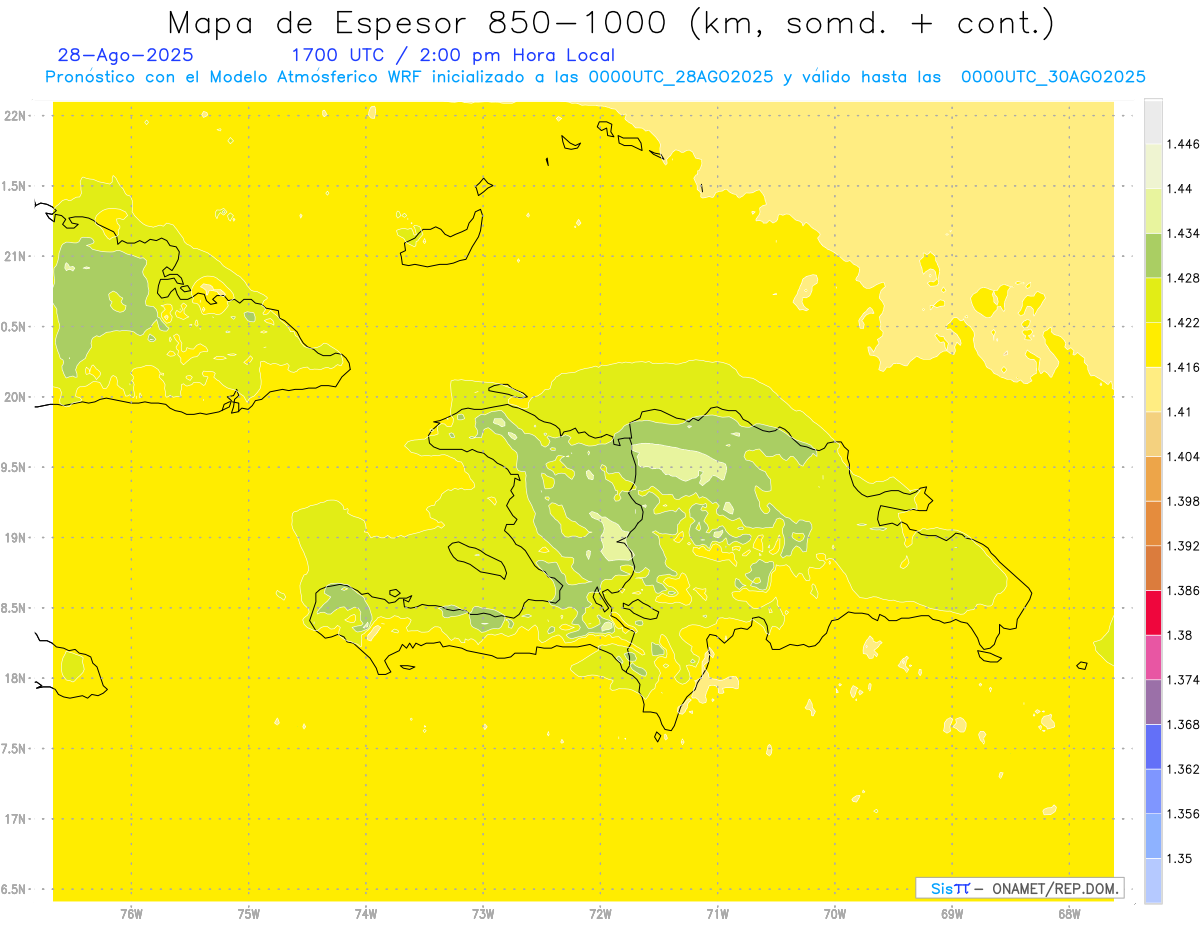Click the 72W longitude axis label
The image size is (1200, 927).
click(x=600, y=913)
